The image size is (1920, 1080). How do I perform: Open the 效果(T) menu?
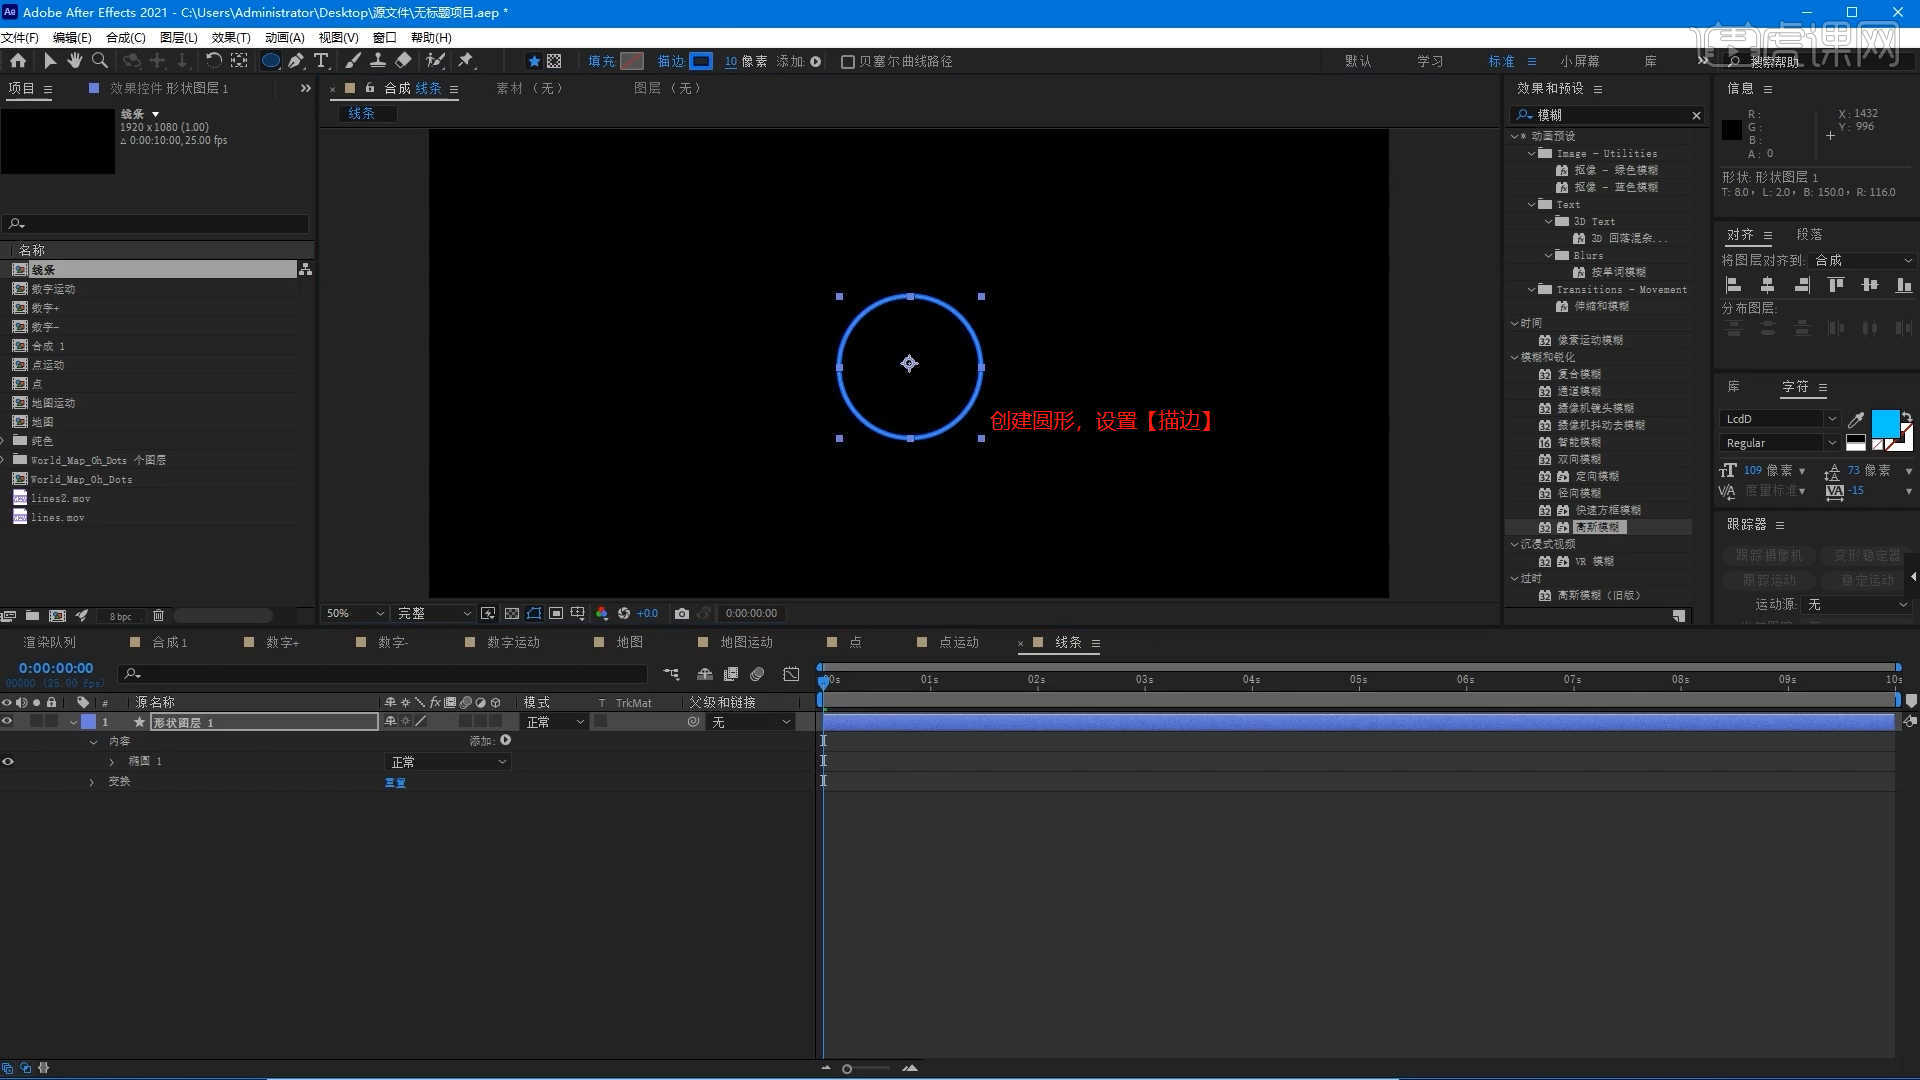[230, 37]
